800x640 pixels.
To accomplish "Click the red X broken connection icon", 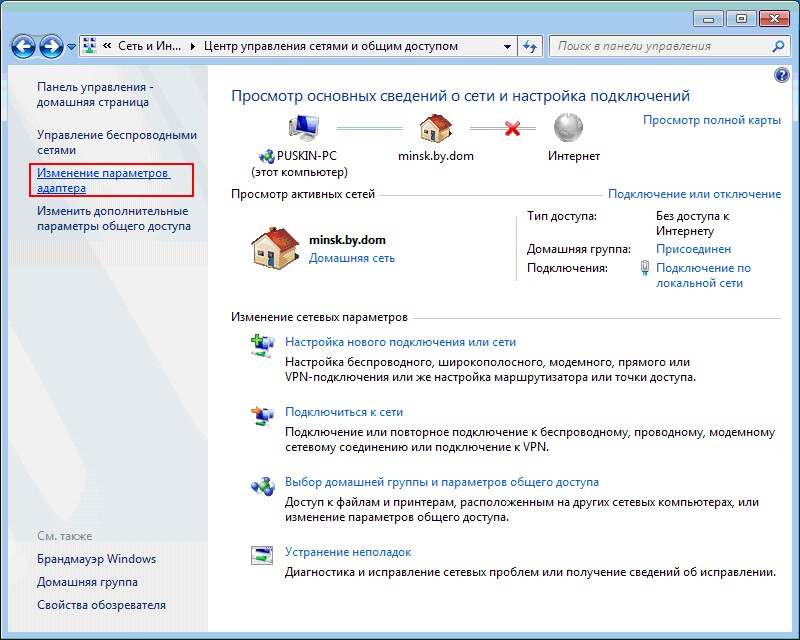I will click(x=514, y=129).
